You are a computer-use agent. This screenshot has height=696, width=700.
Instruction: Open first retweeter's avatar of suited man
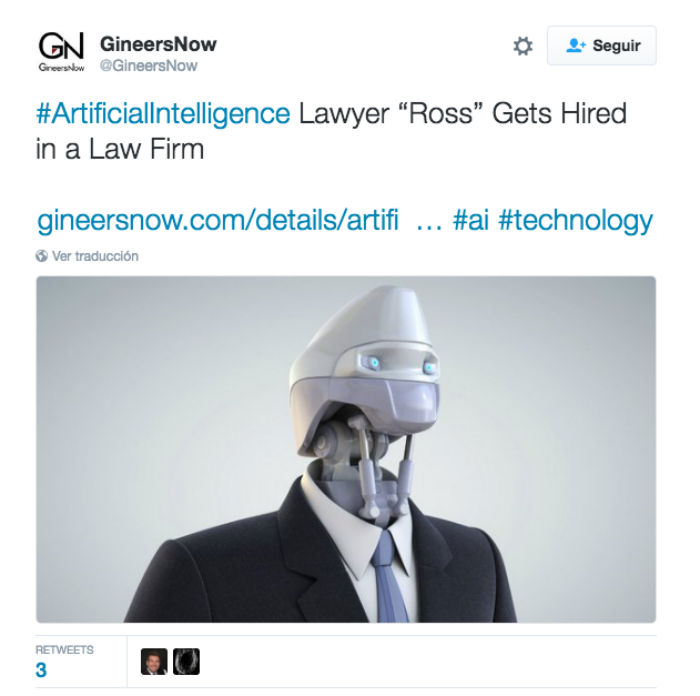click(154, 662)
